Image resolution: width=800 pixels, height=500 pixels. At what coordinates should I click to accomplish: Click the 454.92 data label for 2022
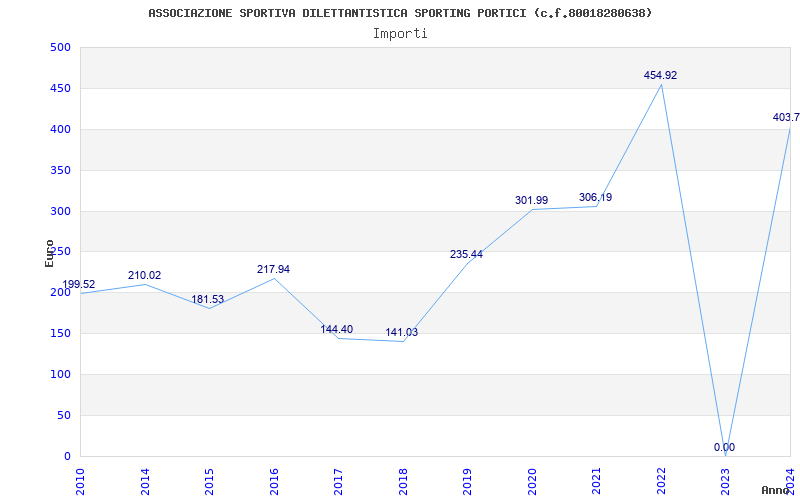(660, 76)
